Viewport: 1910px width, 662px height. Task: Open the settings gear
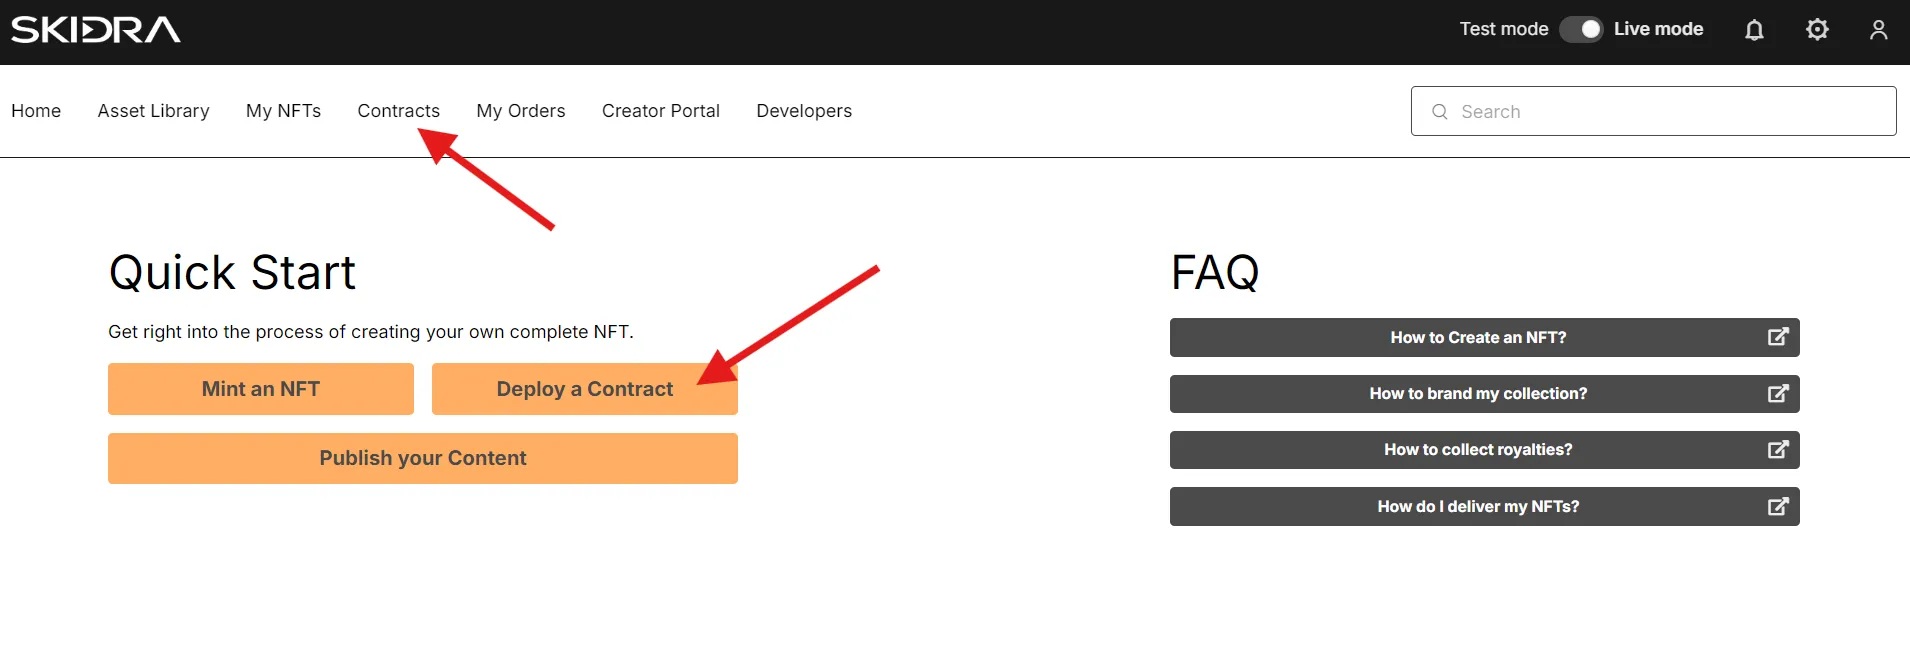pyautogui.click(x=1817, y=30)
